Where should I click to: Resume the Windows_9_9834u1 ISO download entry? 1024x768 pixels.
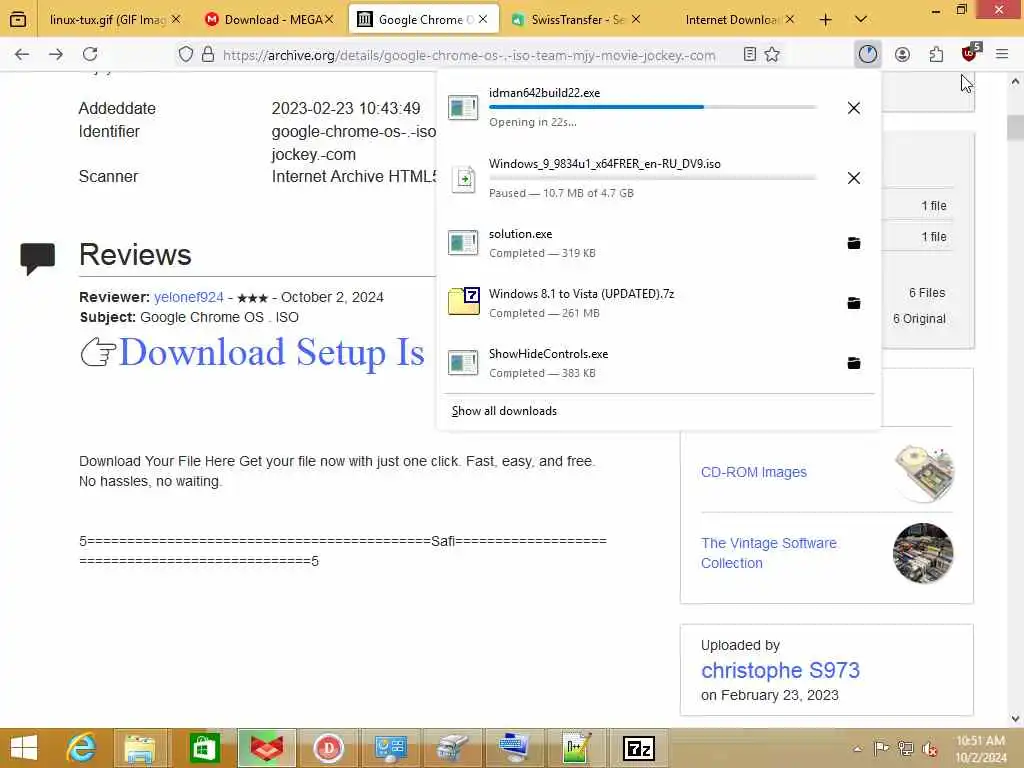[637, 178]
